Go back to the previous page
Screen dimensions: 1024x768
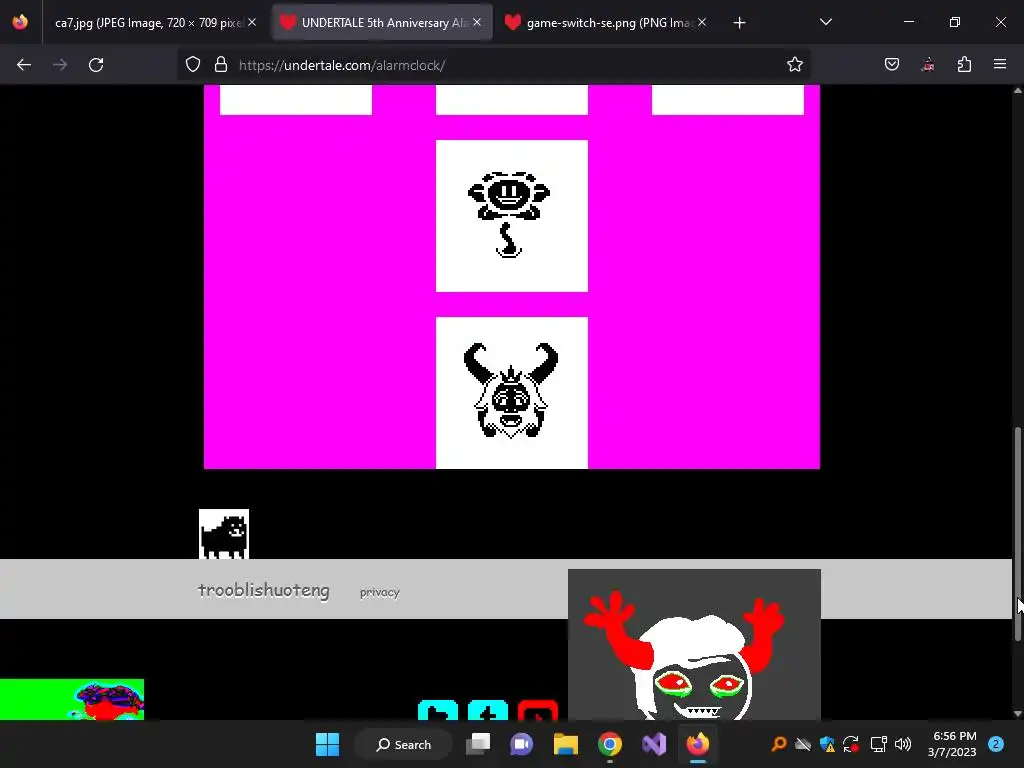tap(24, 65)
